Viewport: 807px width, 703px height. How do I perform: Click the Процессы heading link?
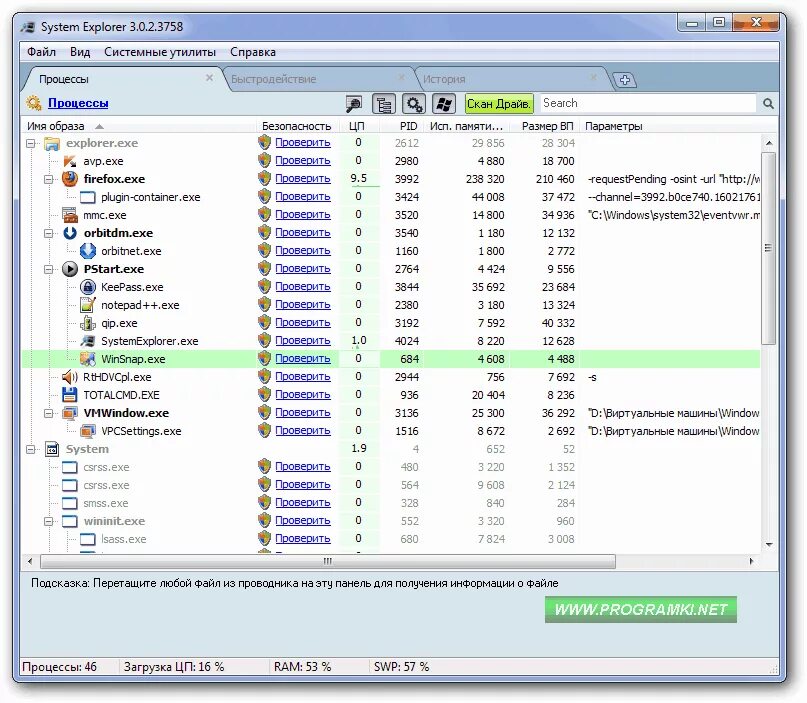(x=78, y=103)
